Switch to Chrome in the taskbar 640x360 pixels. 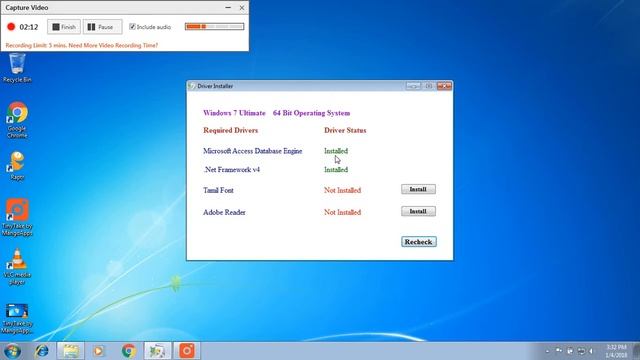click(129, 351)
